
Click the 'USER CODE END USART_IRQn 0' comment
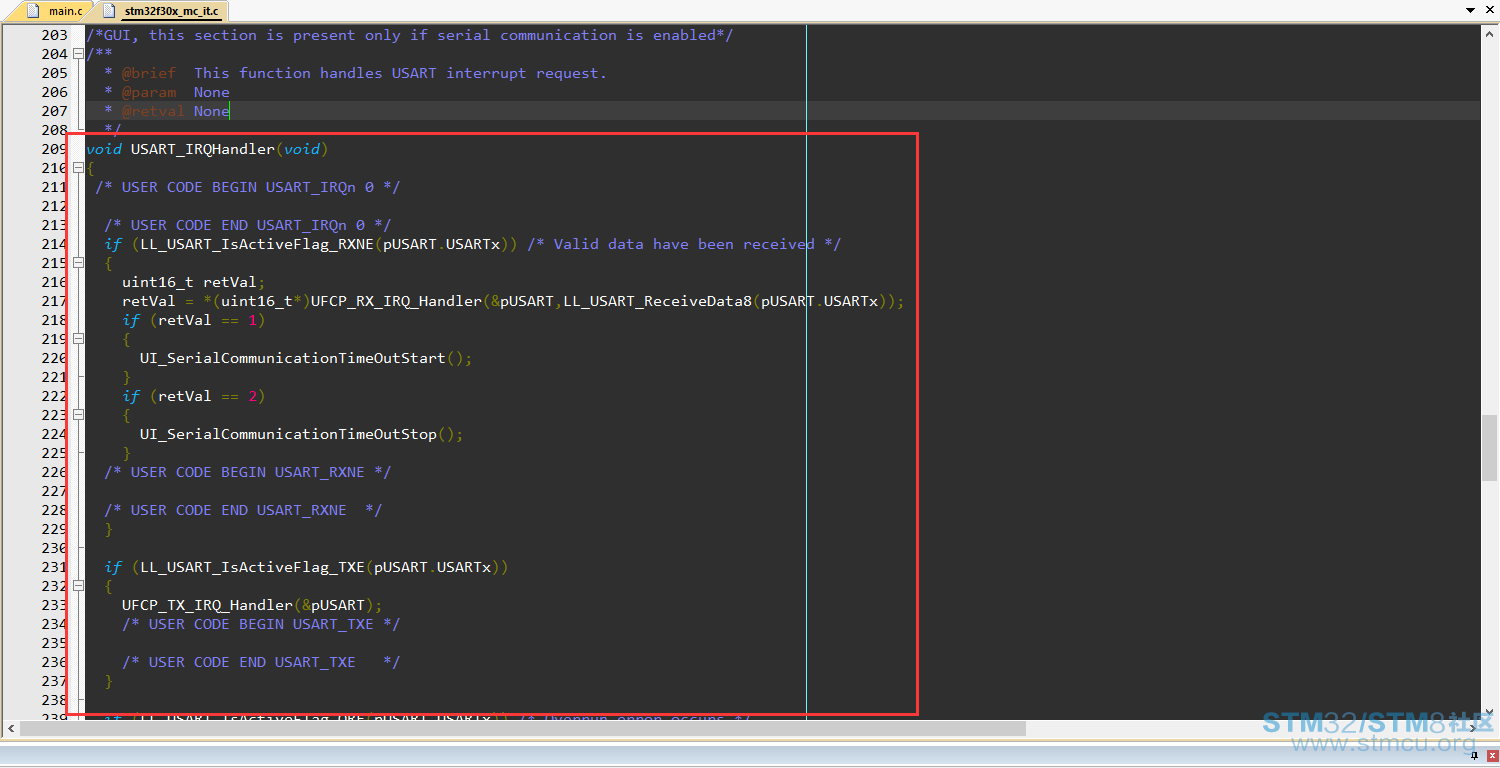click(248, 225)
